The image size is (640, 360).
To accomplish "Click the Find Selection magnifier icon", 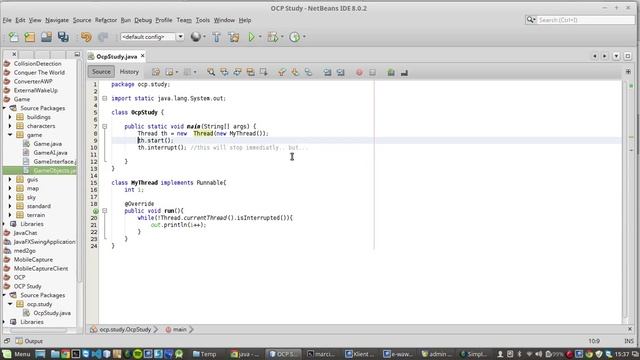I will (x=211, y=72).
